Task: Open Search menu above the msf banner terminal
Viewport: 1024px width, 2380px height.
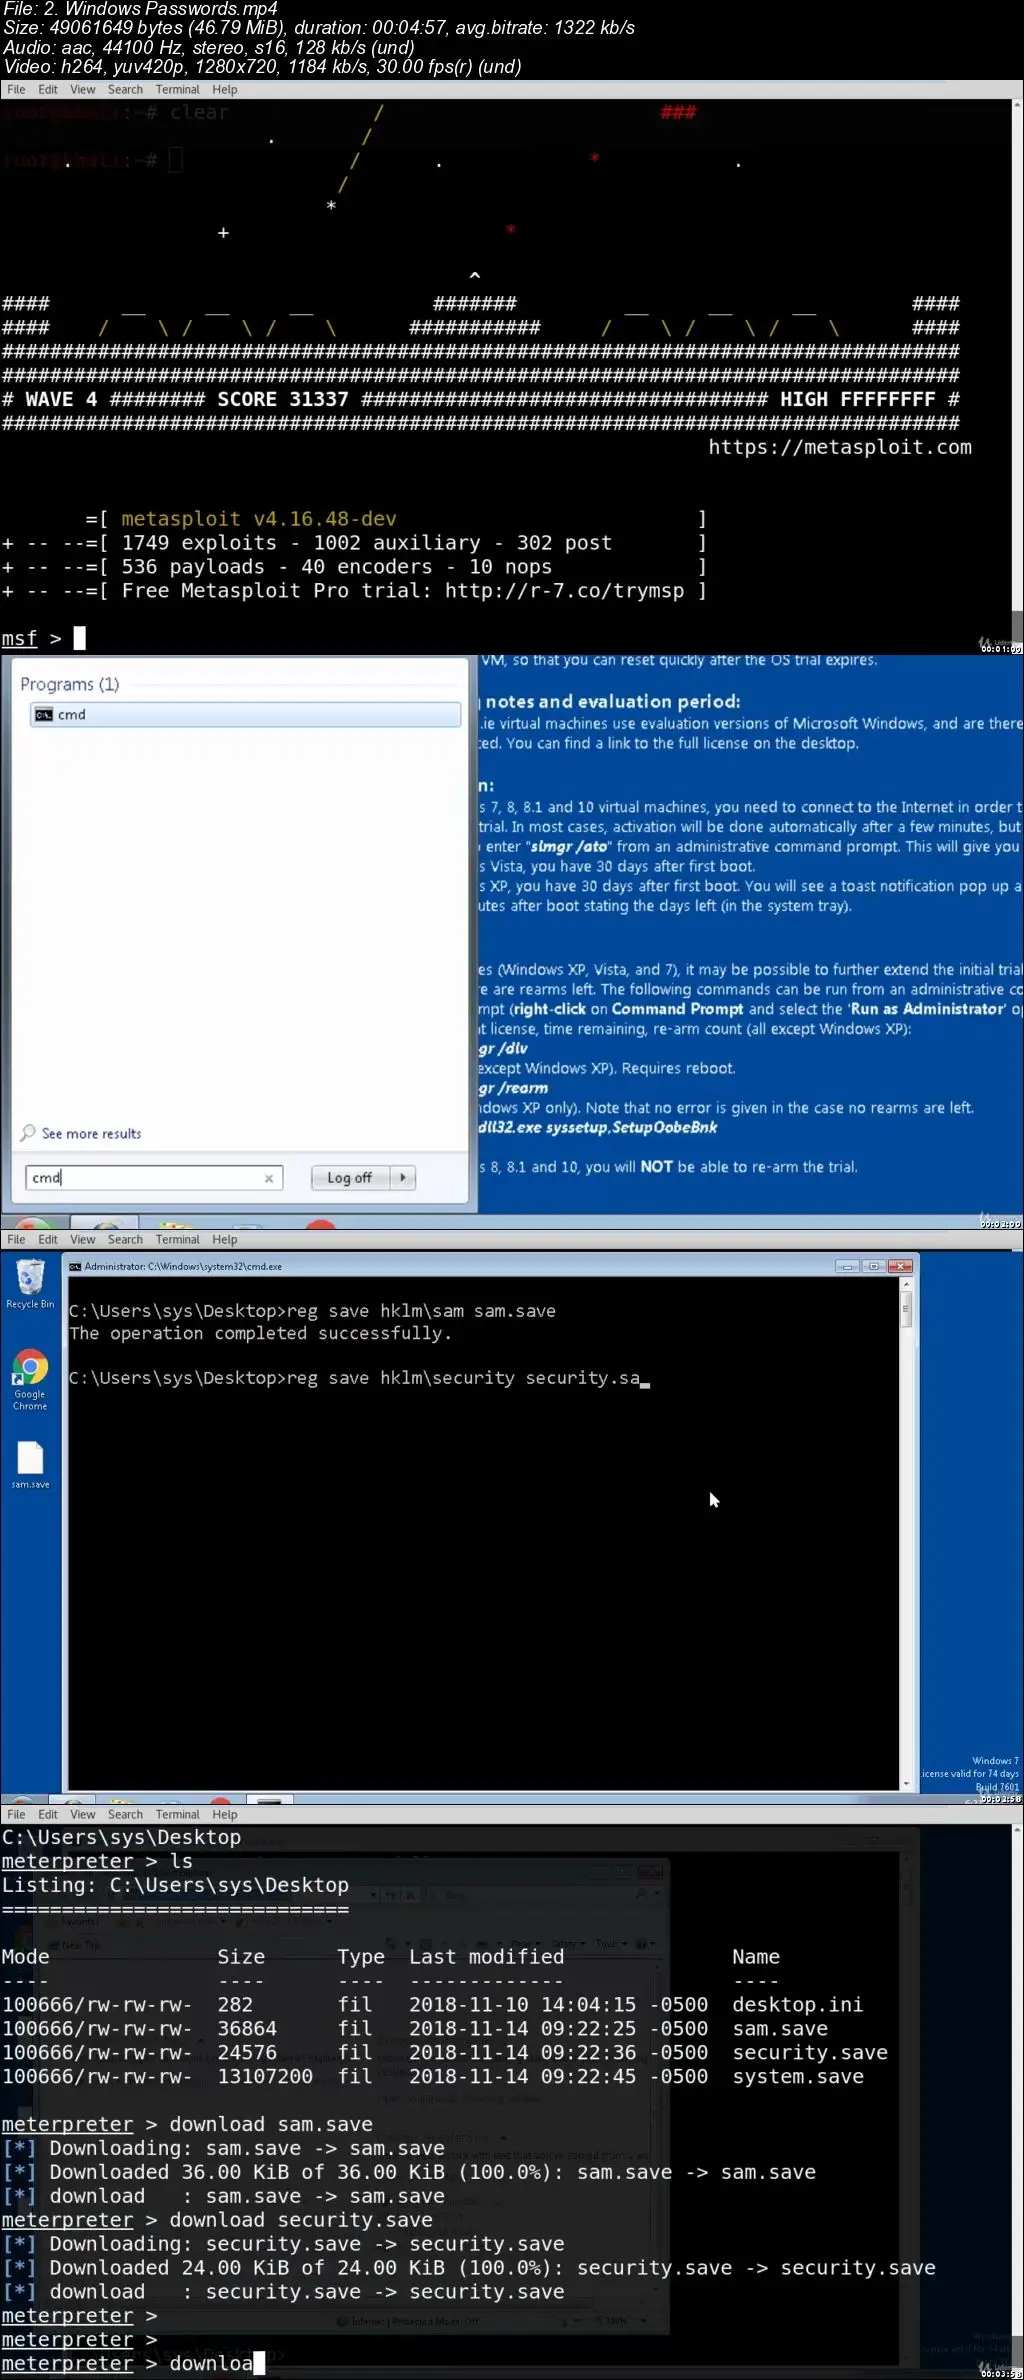Action: pos(125,89)
